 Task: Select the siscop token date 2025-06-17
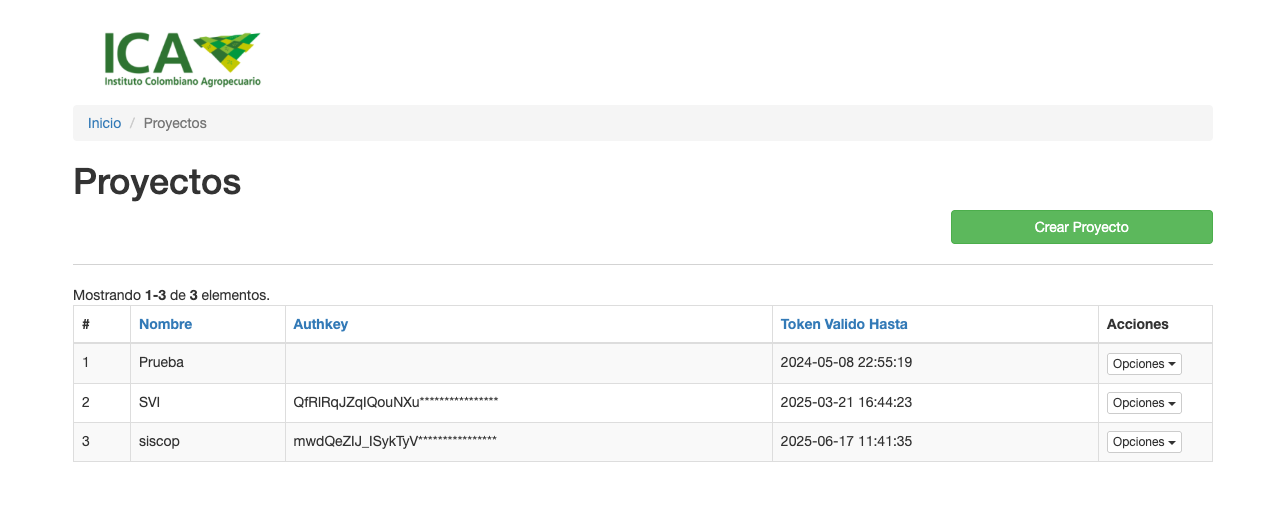click(x=846, y=441)
